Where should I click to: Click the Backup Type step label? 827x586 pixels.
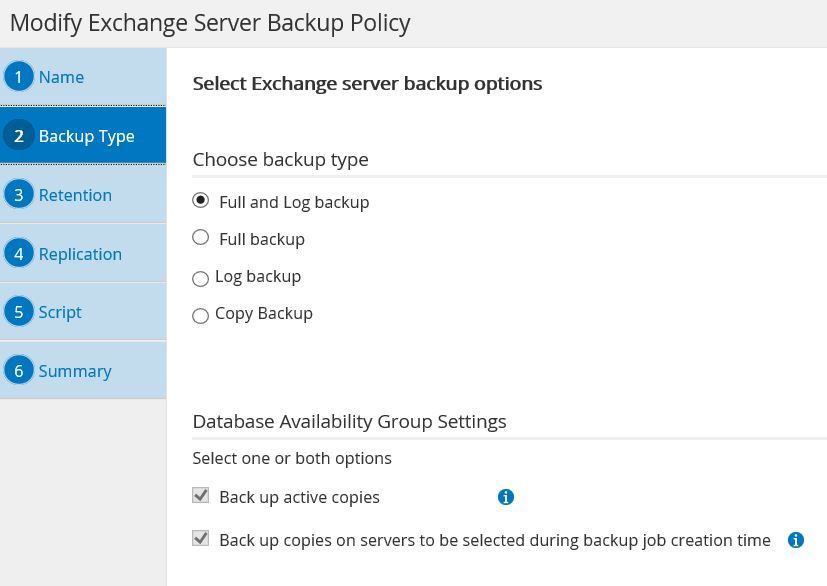(86, 136)
